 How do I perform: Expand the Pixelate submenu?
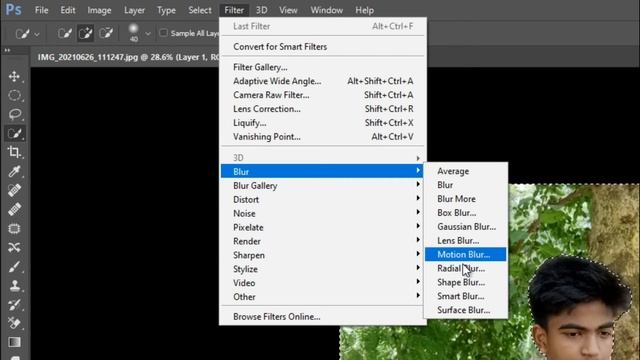(x=322, y=227)
